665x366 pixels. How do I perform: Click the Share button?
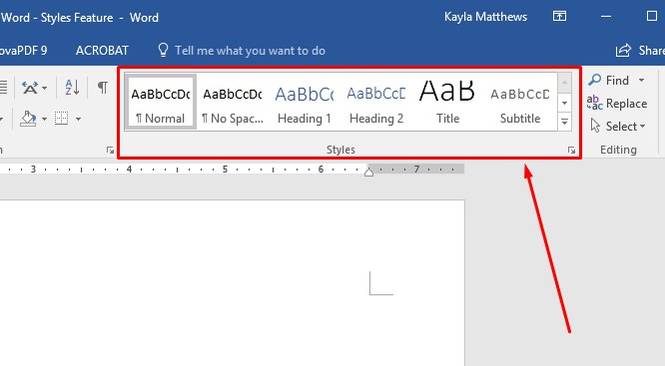point(640,50)
